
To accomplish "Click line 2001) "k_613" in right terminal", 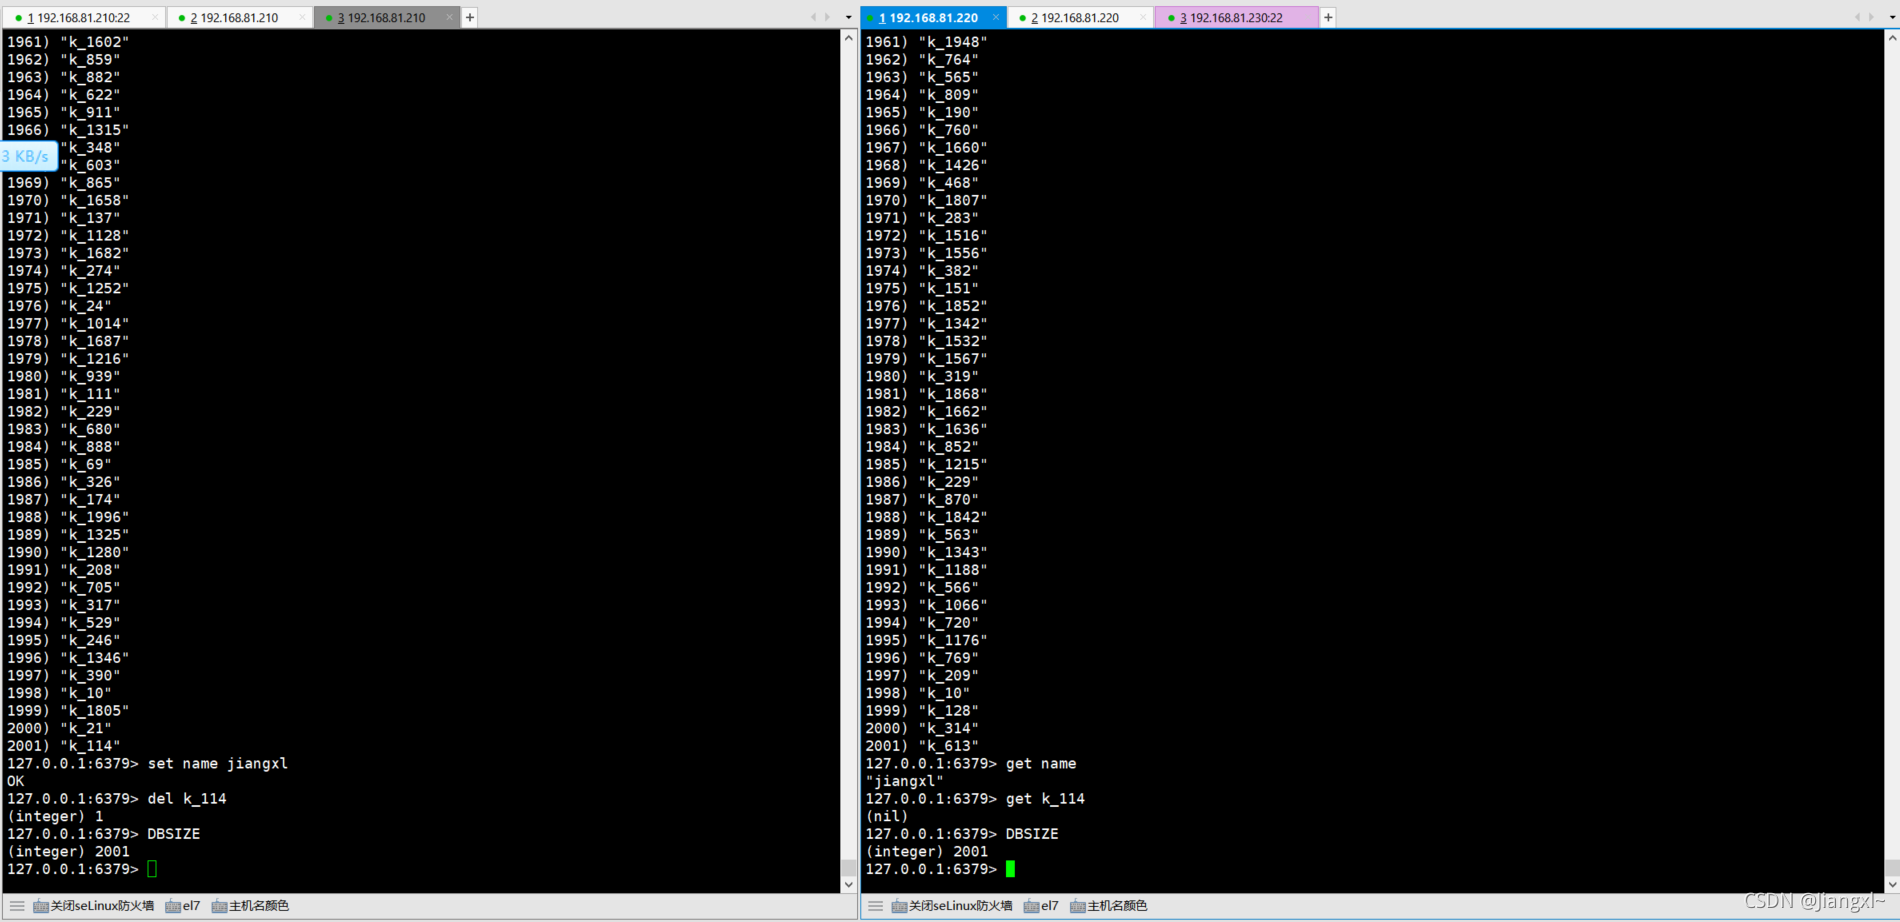I will point(922,746).
